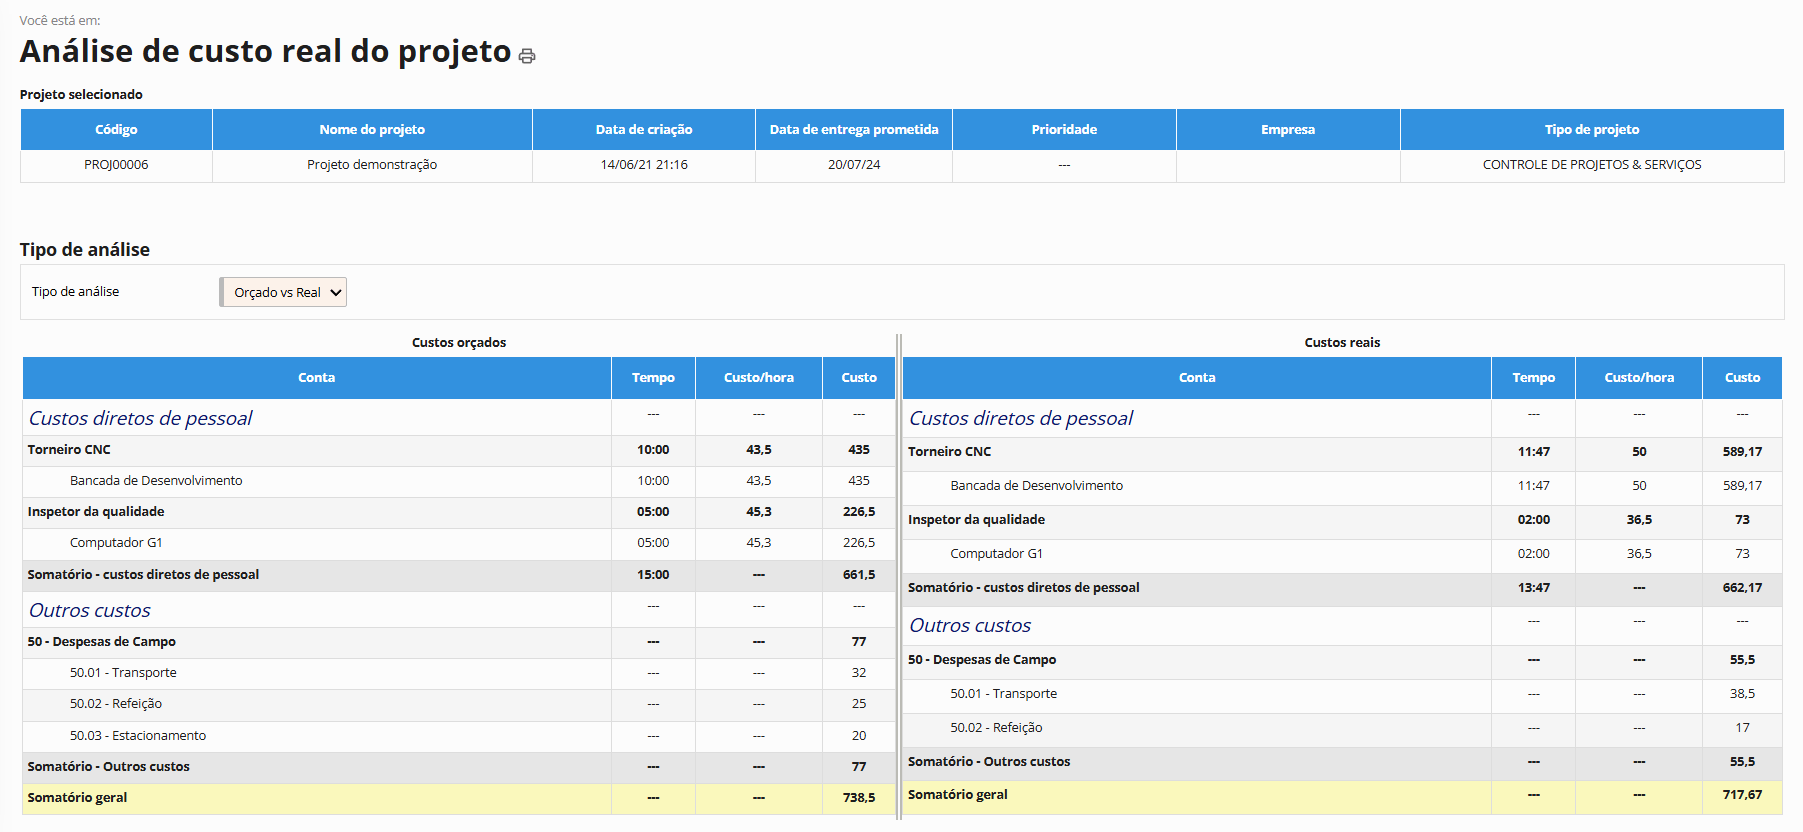This screenshot has height=832, width=1803.
Task: Click the Tipo de projeto column header
Action: coord(1591,130)
